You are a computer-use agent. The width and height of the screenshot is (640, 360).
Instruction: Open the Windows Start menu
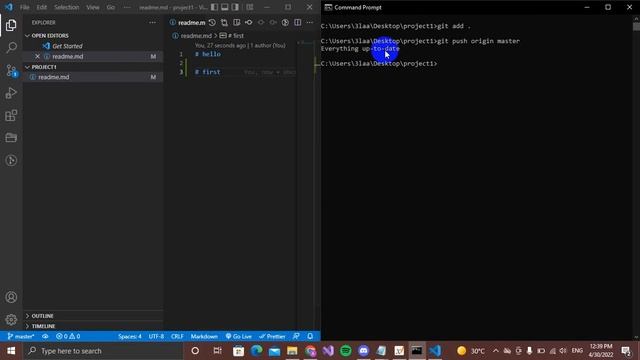tap(11, 351)
